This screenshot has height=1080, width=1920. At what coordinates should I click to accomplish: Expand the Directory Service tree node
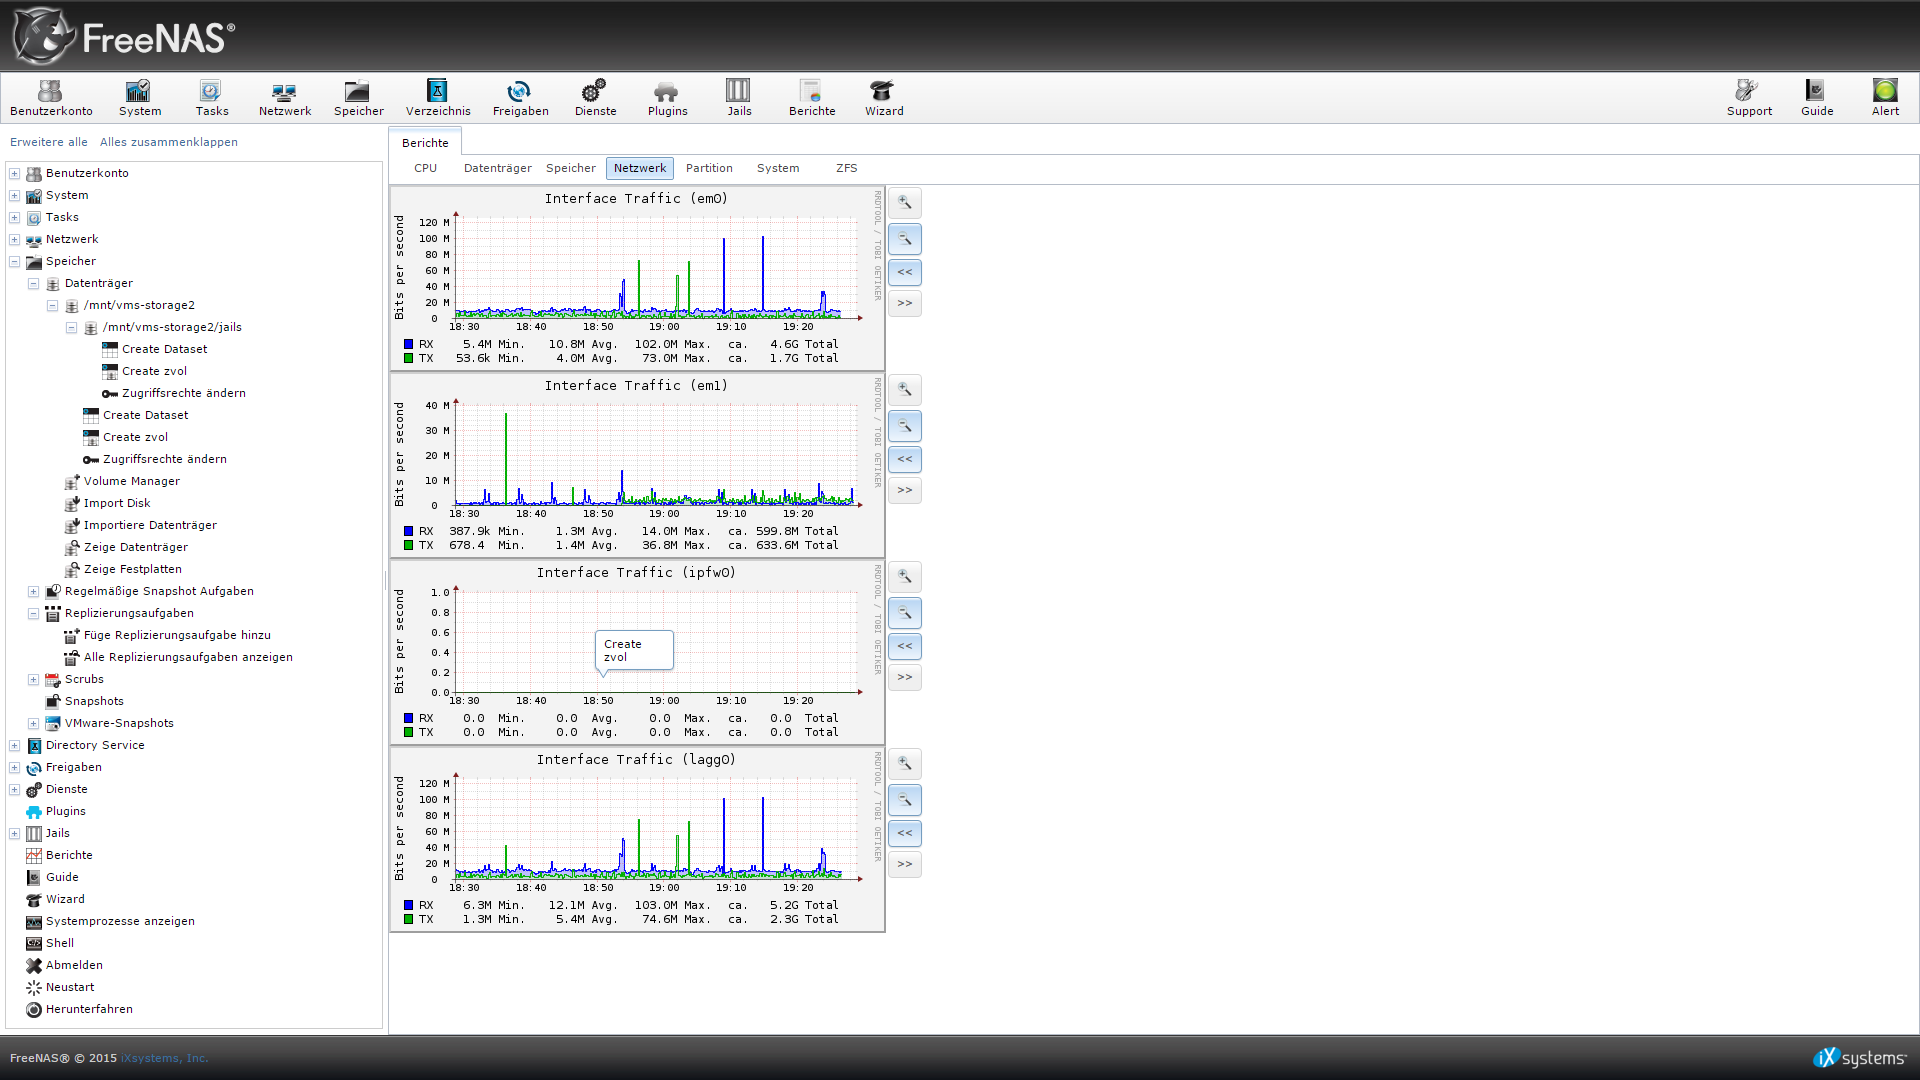point(15,745)
